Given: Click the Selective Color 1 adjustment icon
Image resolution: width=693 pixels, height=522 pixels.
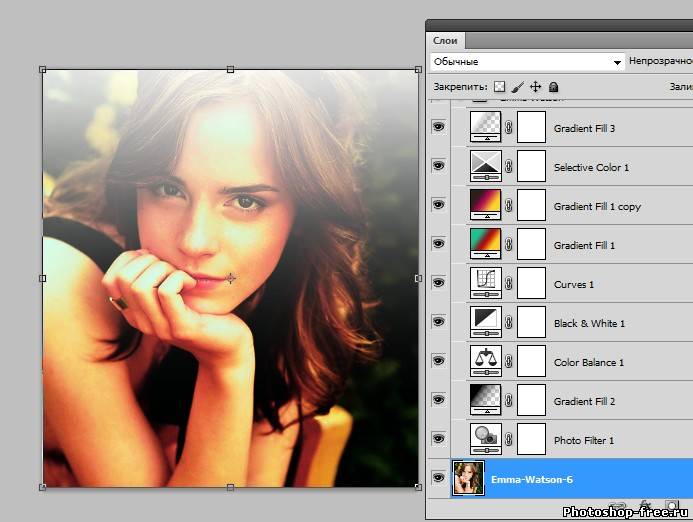Looking at the screenshot, I should (x=485, y=166).
